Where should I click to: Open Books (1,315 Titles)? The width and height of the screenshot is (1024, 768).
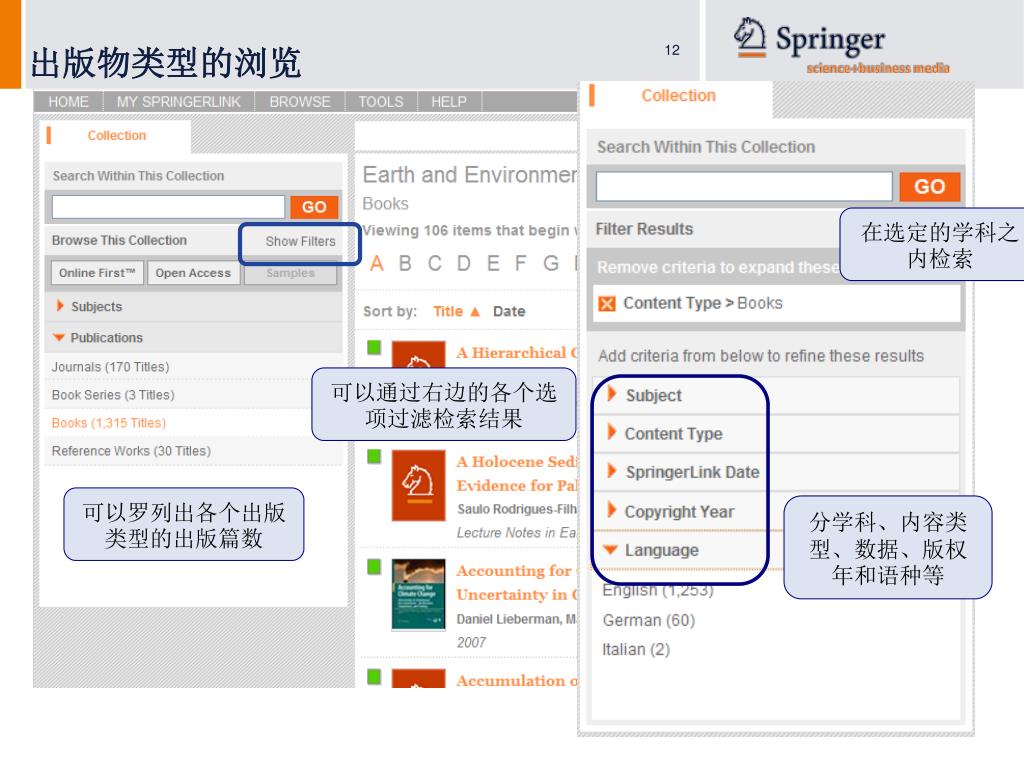109,423
